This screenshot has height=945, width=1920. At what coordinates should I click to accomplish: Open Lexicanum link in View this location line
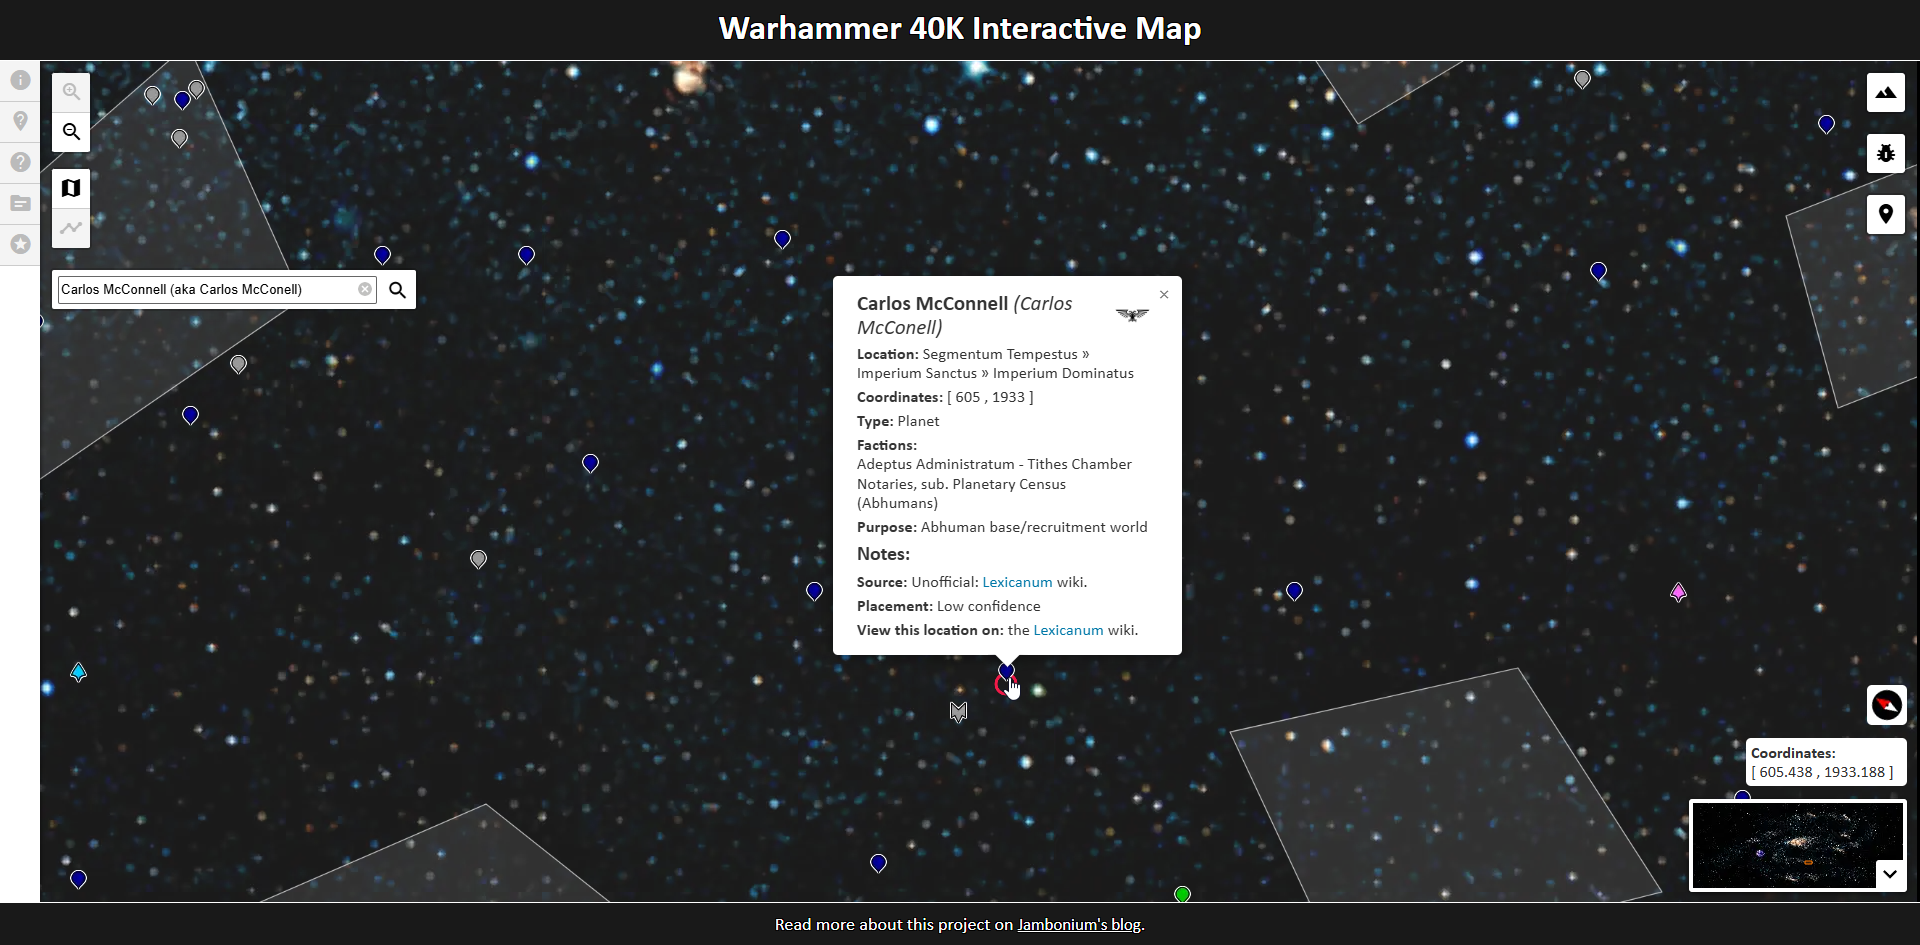1068,630
